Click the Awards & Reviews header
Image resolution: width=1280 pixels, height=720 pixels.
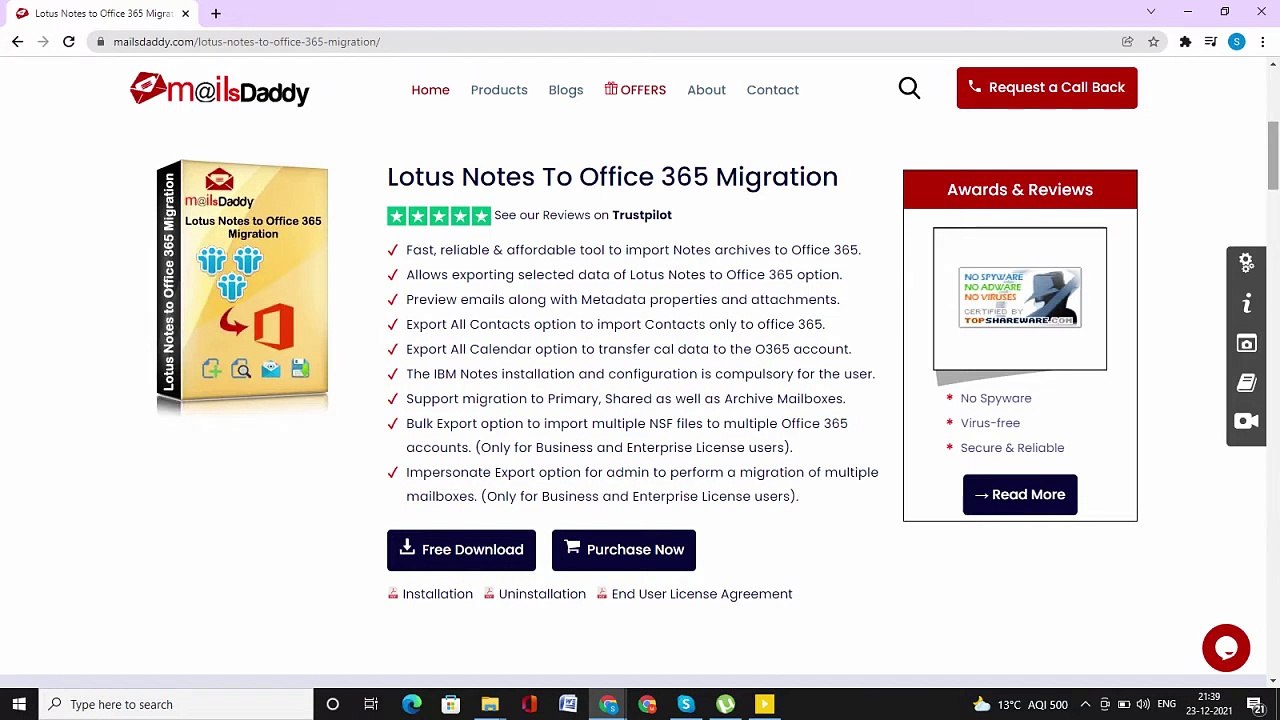(1020, 190)
